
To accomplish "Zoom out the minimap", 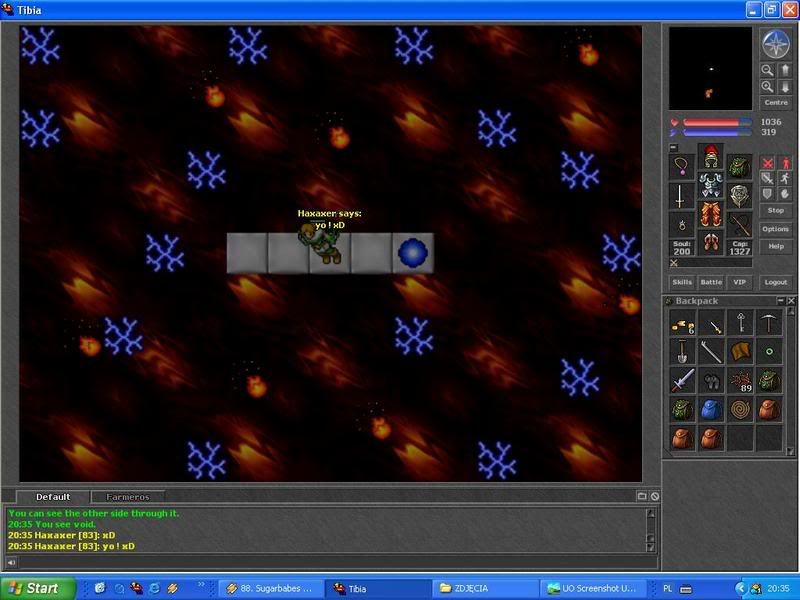I will [x=767, y=70].
